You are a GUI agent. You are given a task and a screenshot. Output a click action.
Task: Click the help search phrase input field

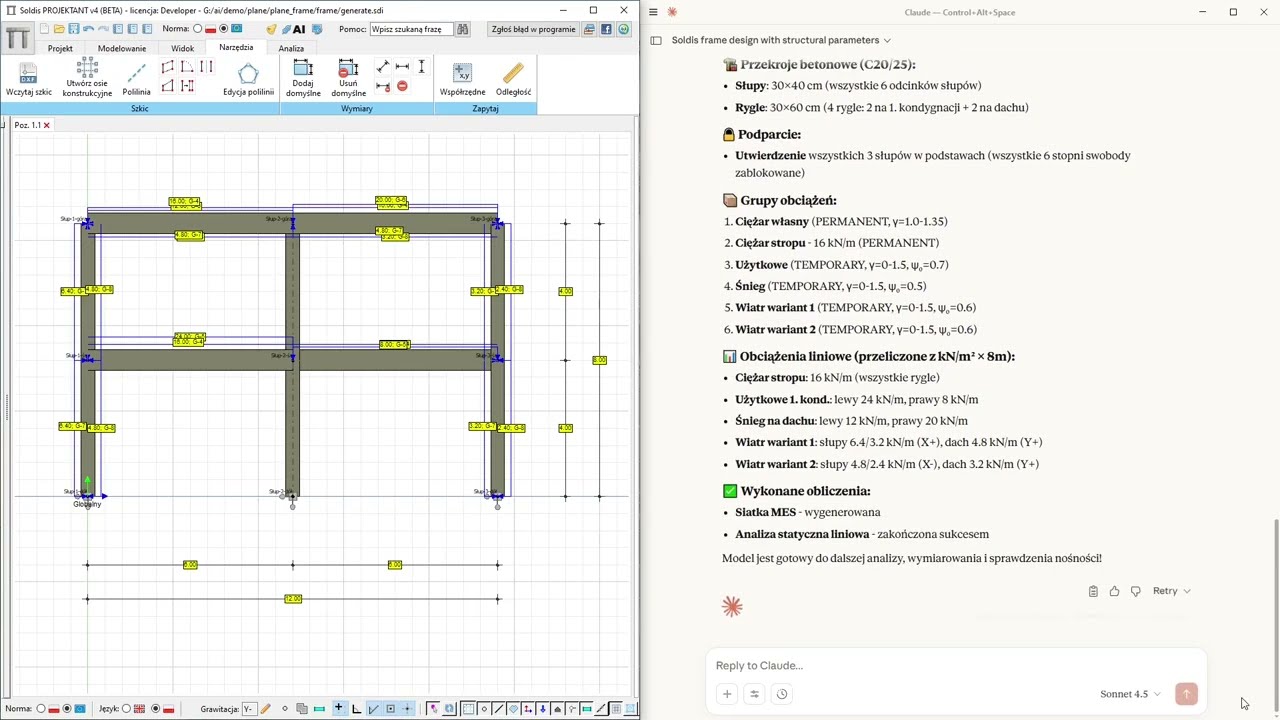tap(411, 29)
